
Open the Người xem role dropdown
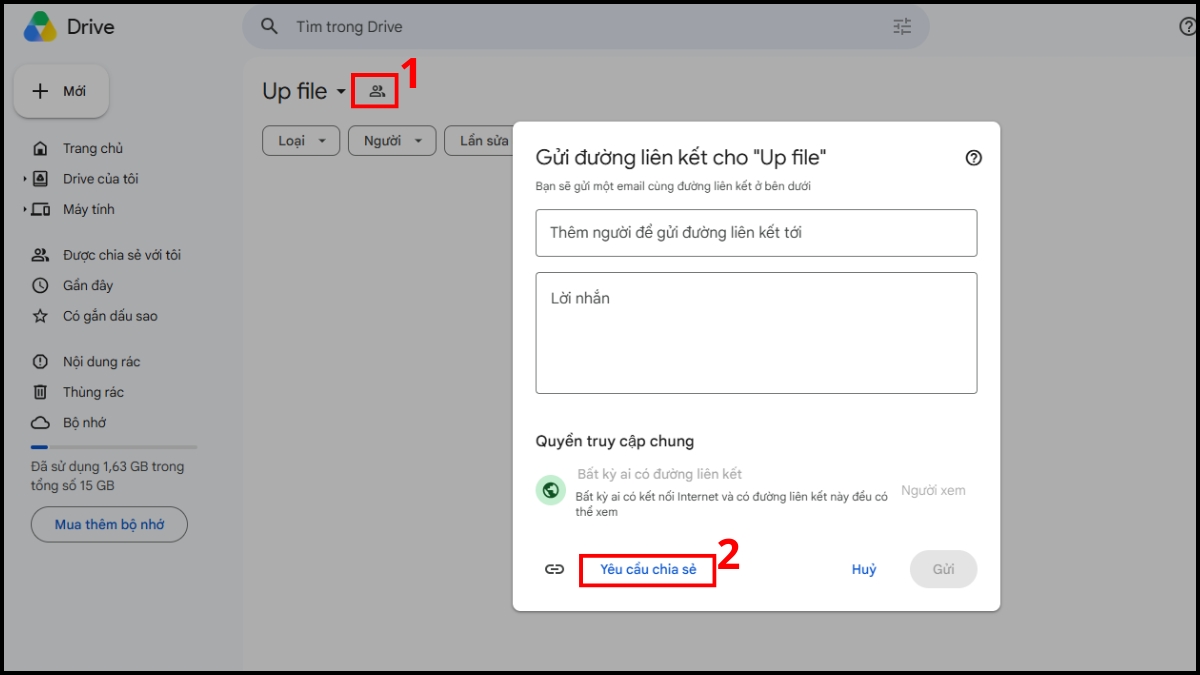click(x=933, y=490)
